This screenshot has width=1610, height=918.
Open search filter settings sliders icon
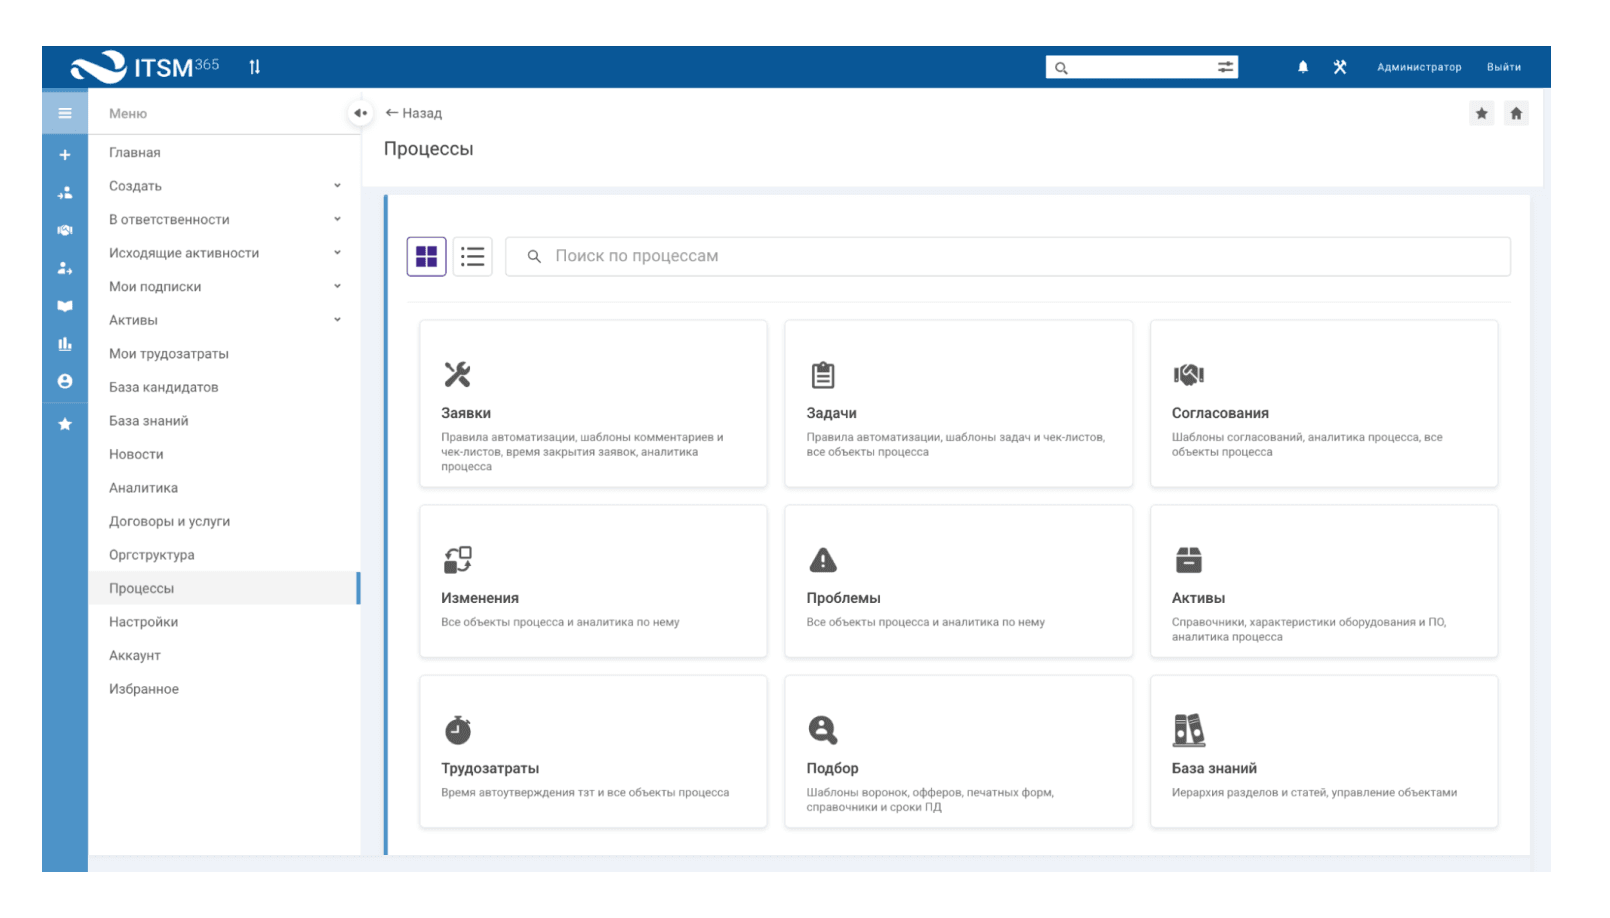[1225, 67]
